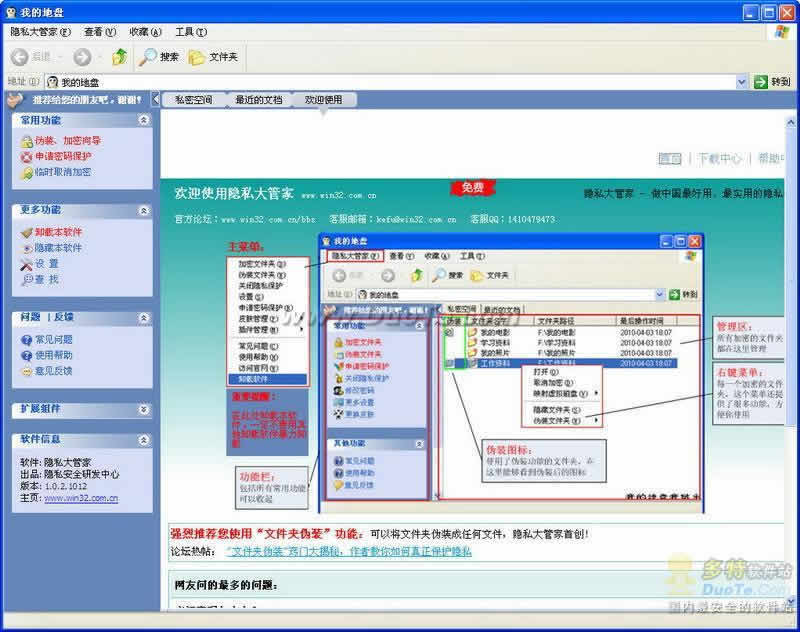Switch to the 最近的文档 tab
The image size is (800, 632).
pos(259,100)
